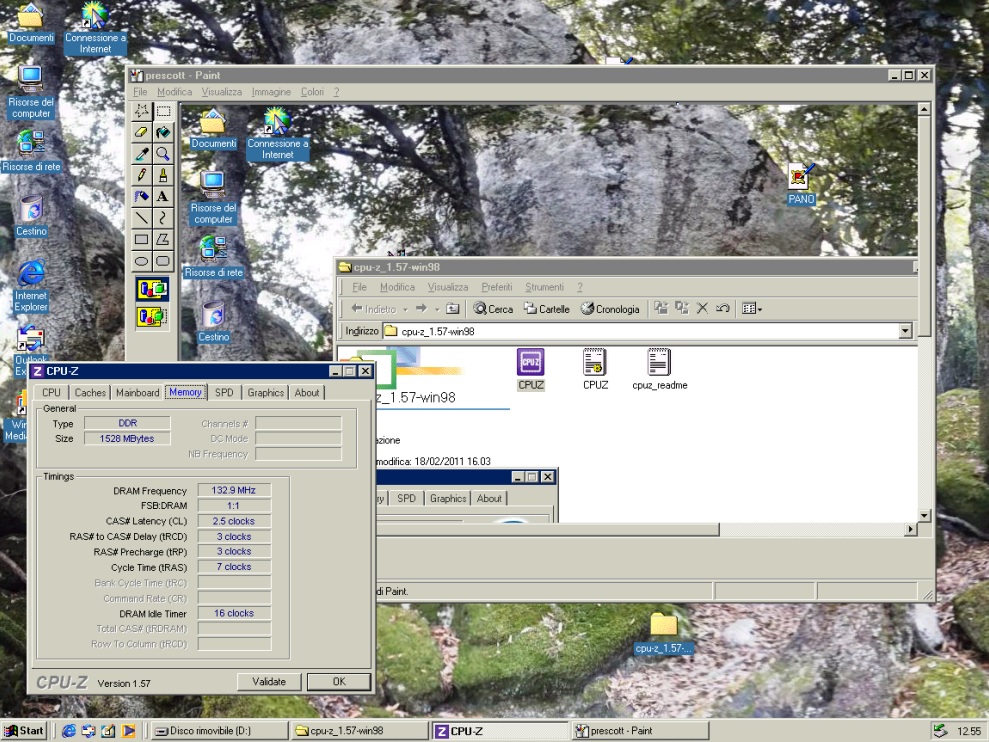The height and width of the screenshot is (742, 989).
Task: Switch to cpu-z_1.57-win98 folder taskbar button
Action: (x=360, y=731)
